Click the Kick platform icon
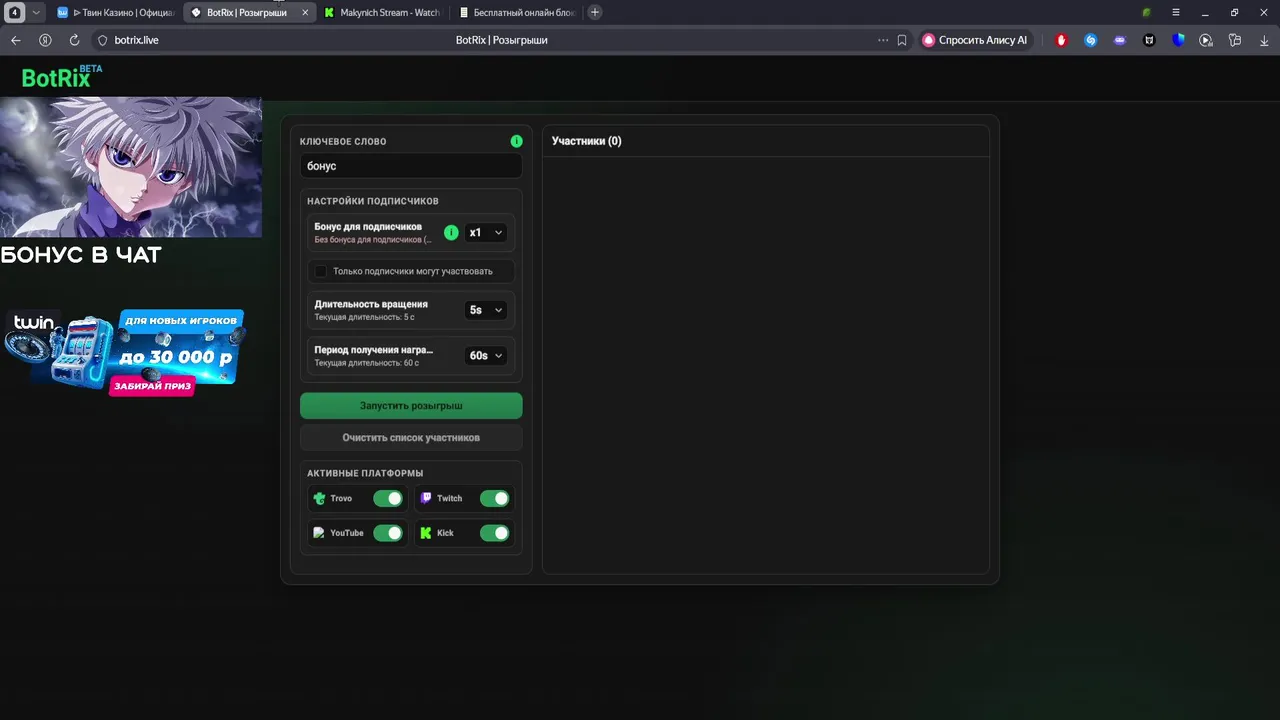 click(x=426, y=533)
